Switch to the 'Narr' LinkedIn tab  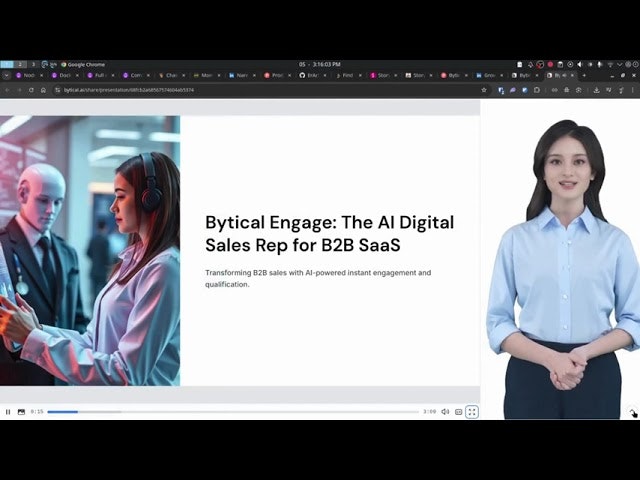coord(242,76)
